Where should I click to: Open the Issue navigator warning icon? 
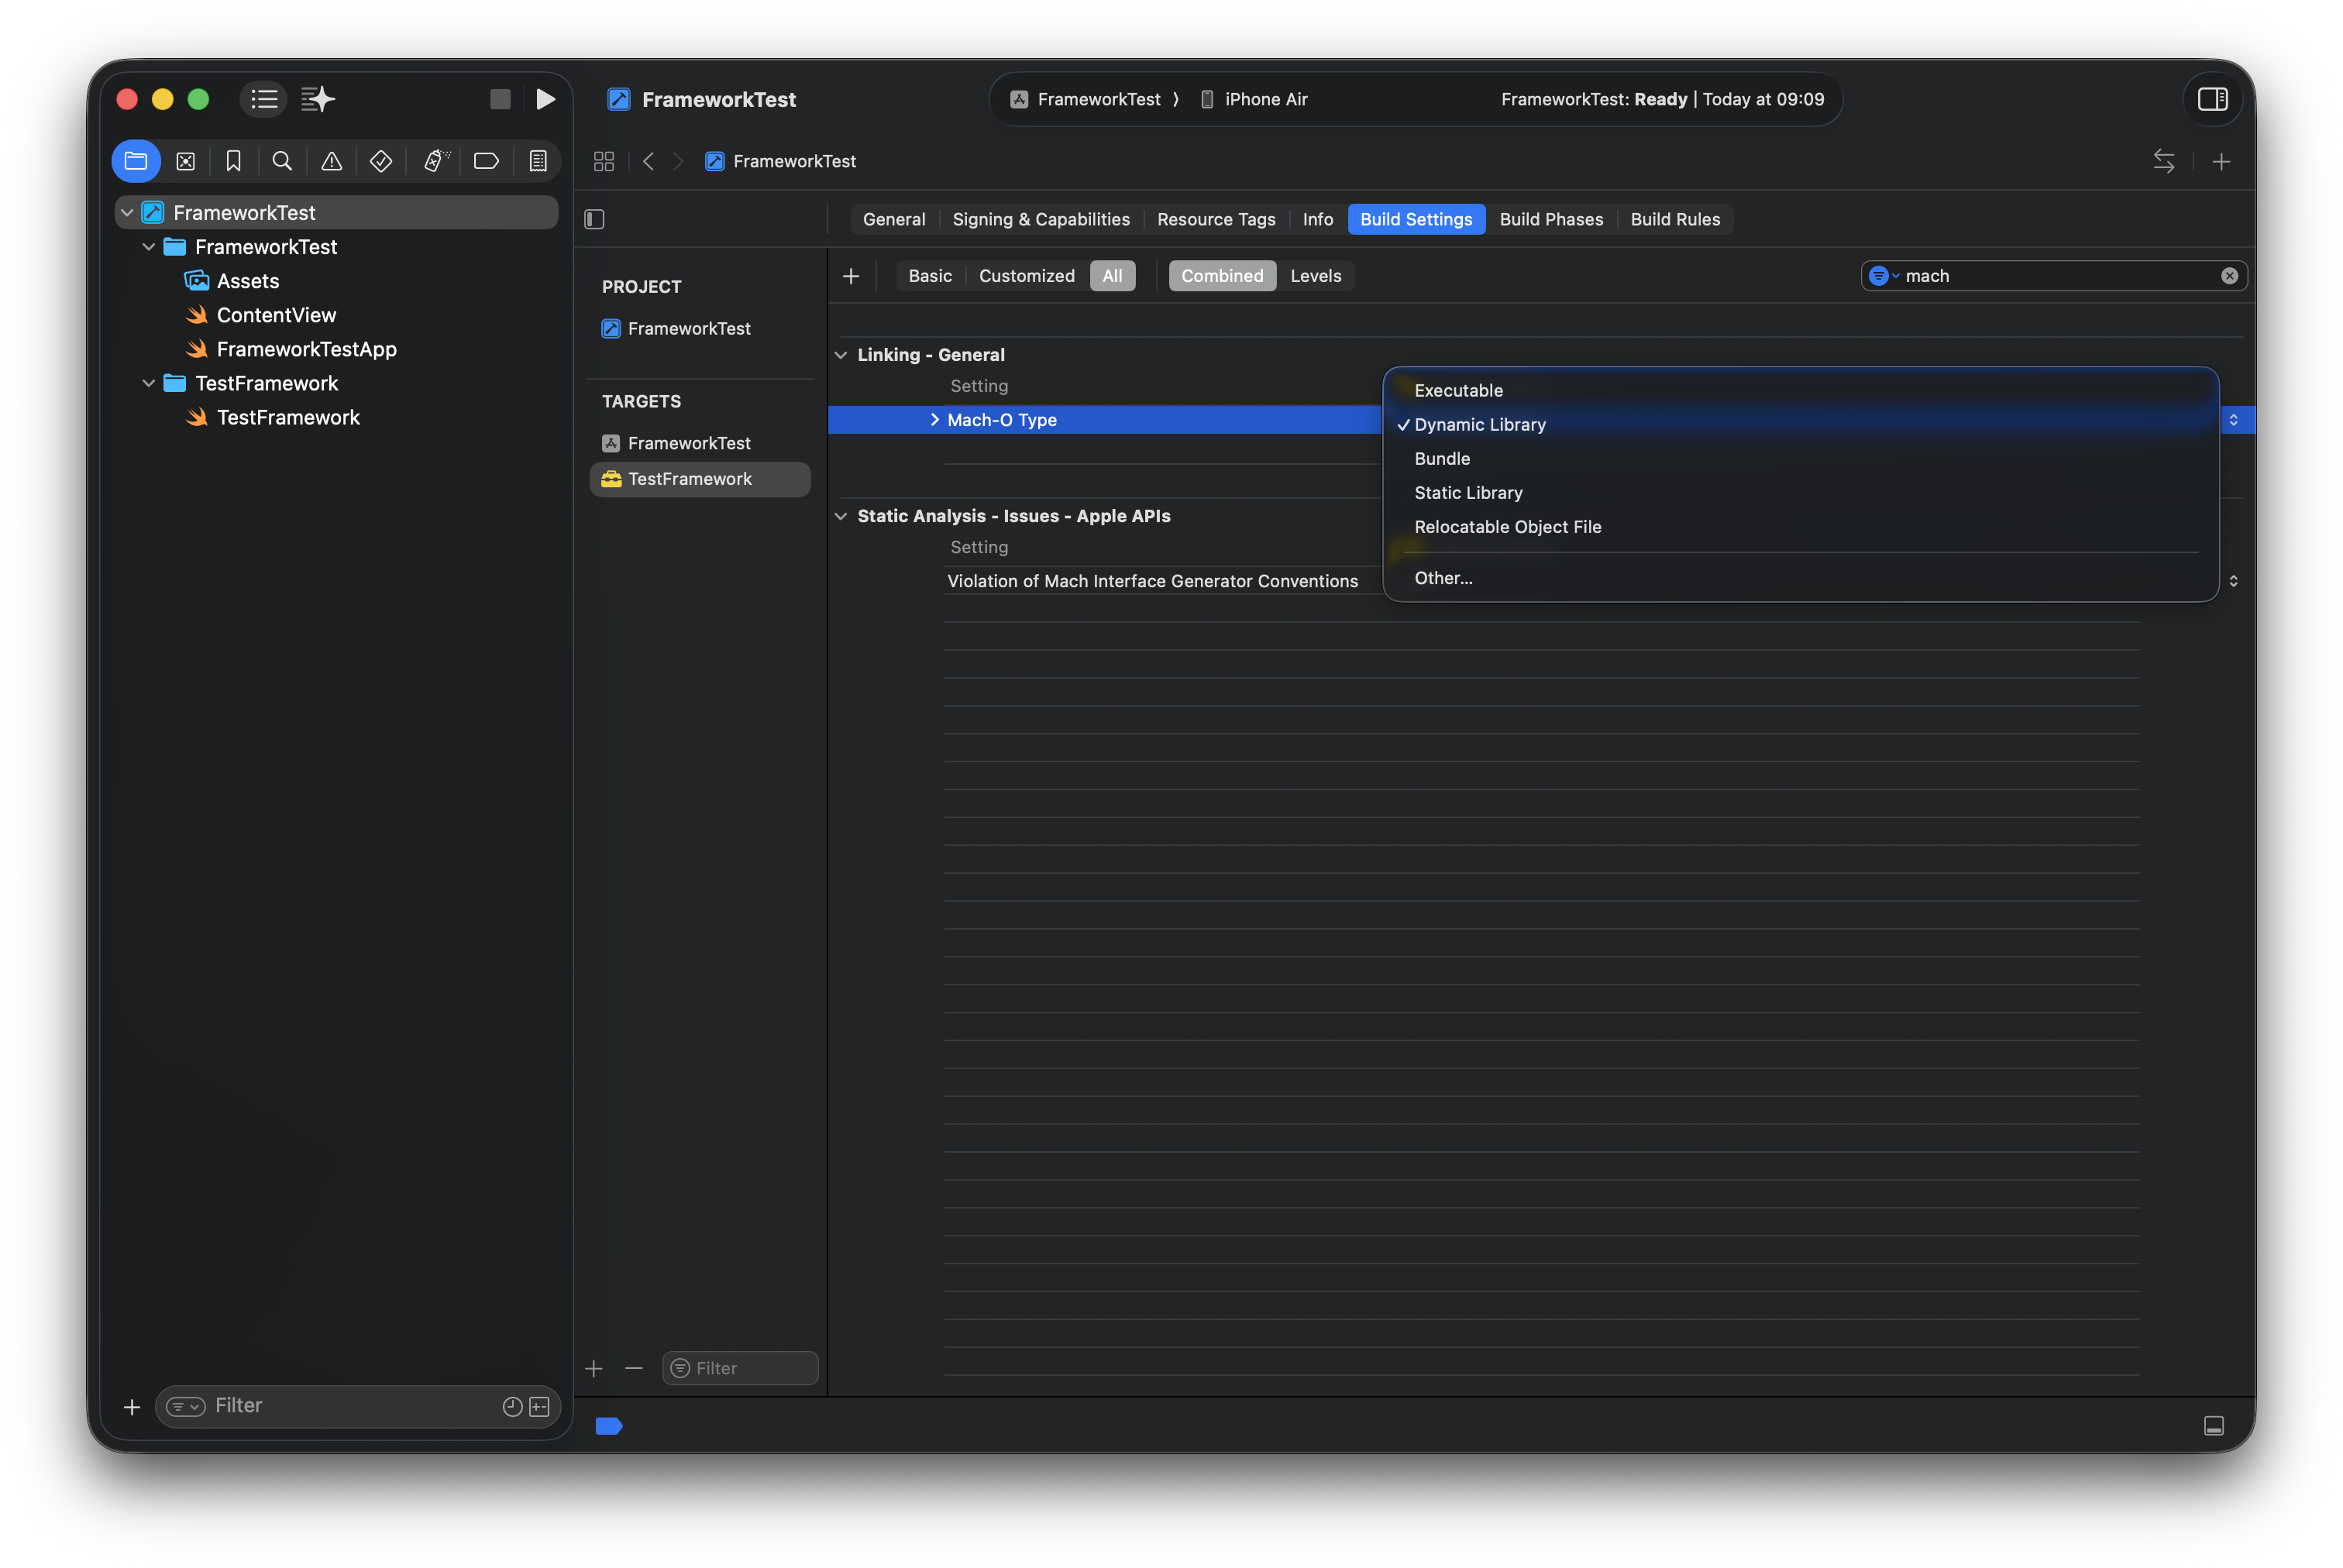click(x=331, y=161)
